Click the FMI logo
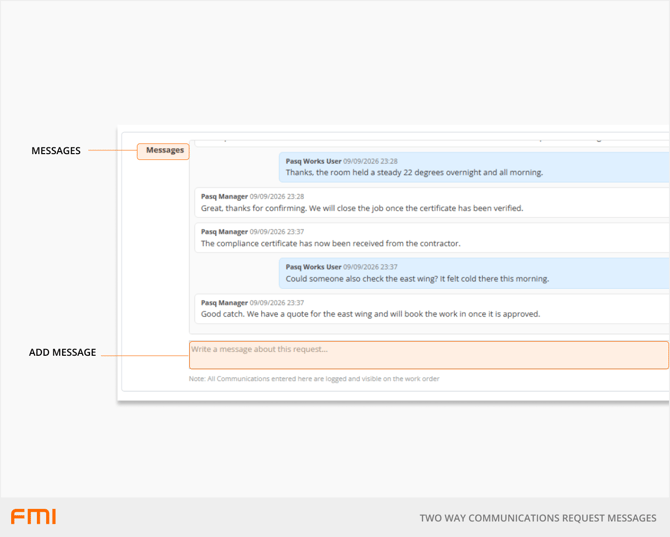The image size is (670, 537). [33, 516]
